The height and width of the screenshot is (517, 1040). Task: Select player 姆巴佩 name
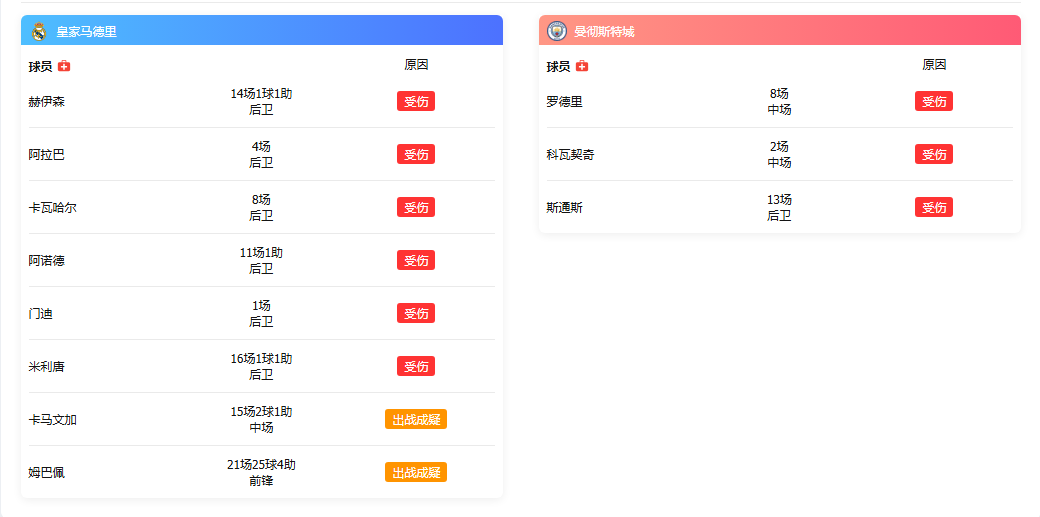coord(47,472)
